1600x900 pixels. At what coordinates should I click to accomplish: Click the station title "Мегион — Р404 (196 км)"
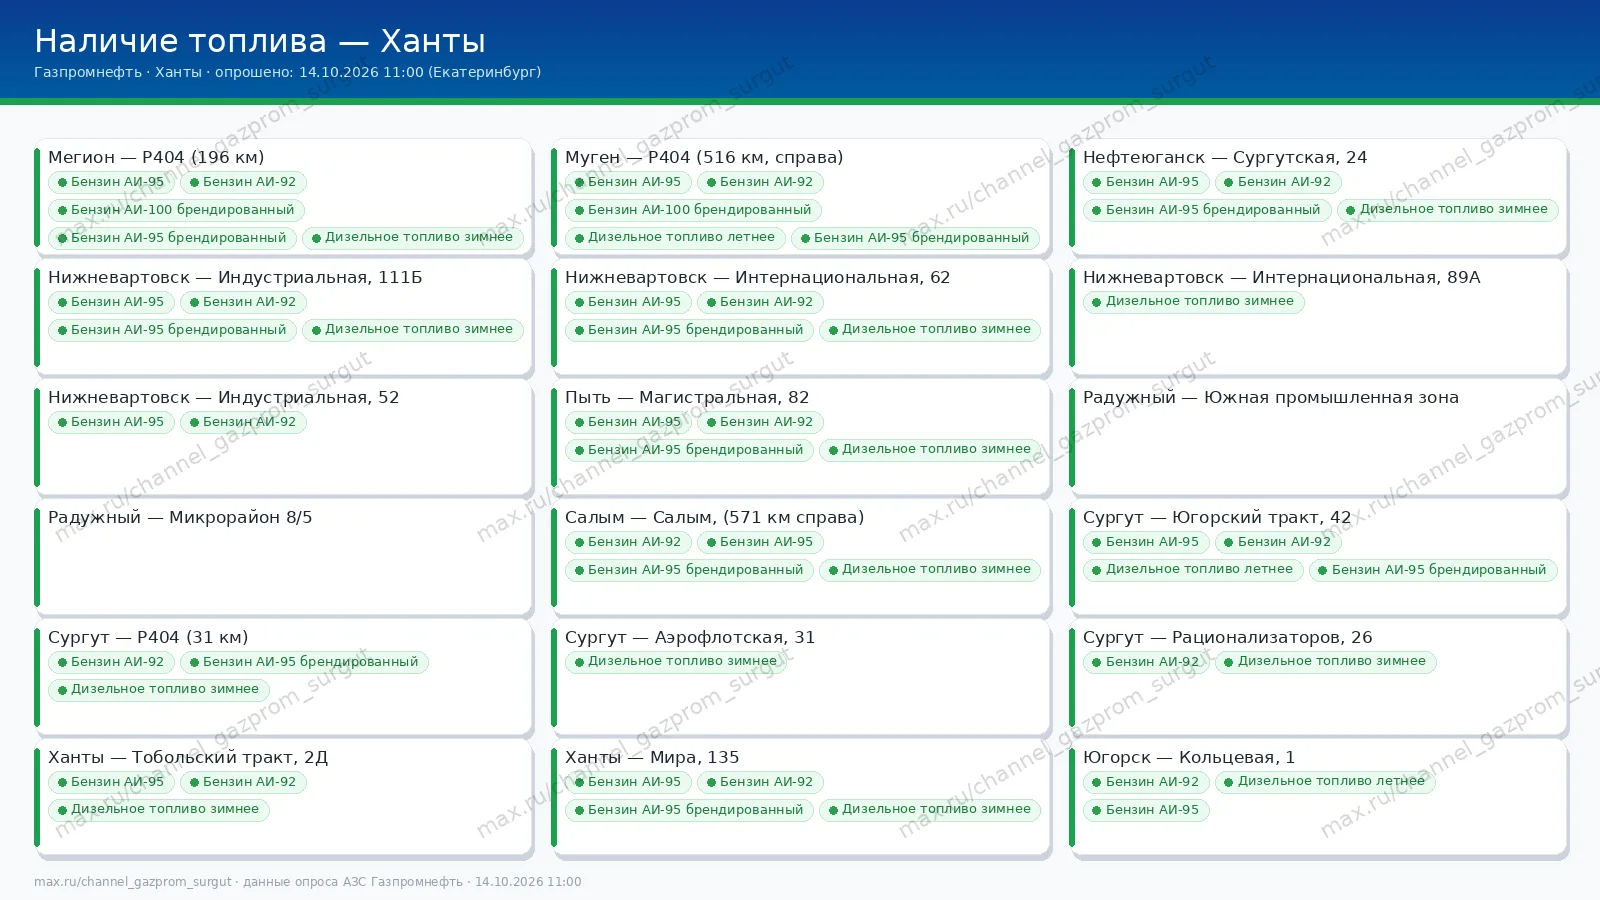coord(156,157)
